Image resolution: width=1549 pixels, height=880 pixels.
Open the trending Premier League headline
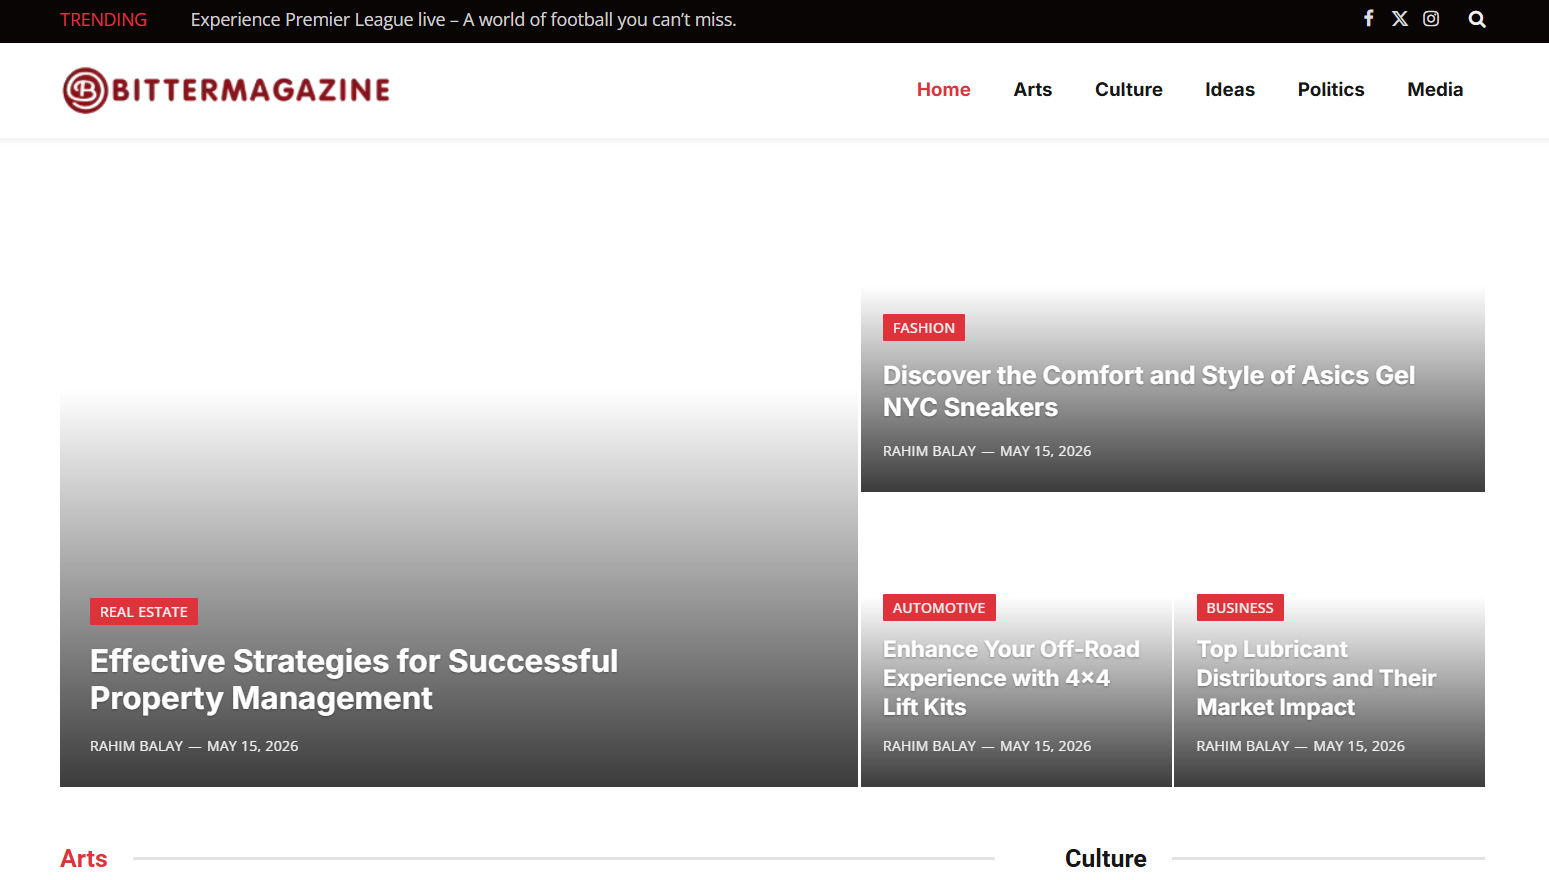(x=463, y=20)
